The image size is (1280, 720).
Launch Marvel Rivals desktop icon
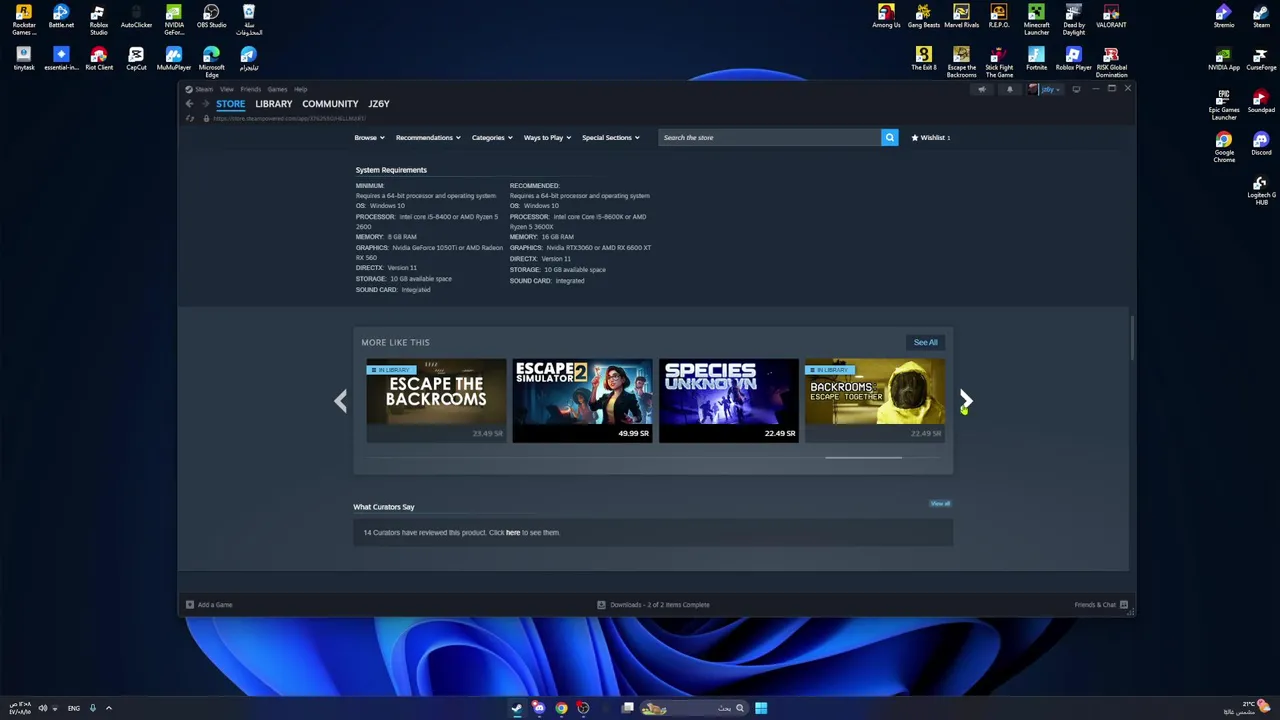click(961, 16)
